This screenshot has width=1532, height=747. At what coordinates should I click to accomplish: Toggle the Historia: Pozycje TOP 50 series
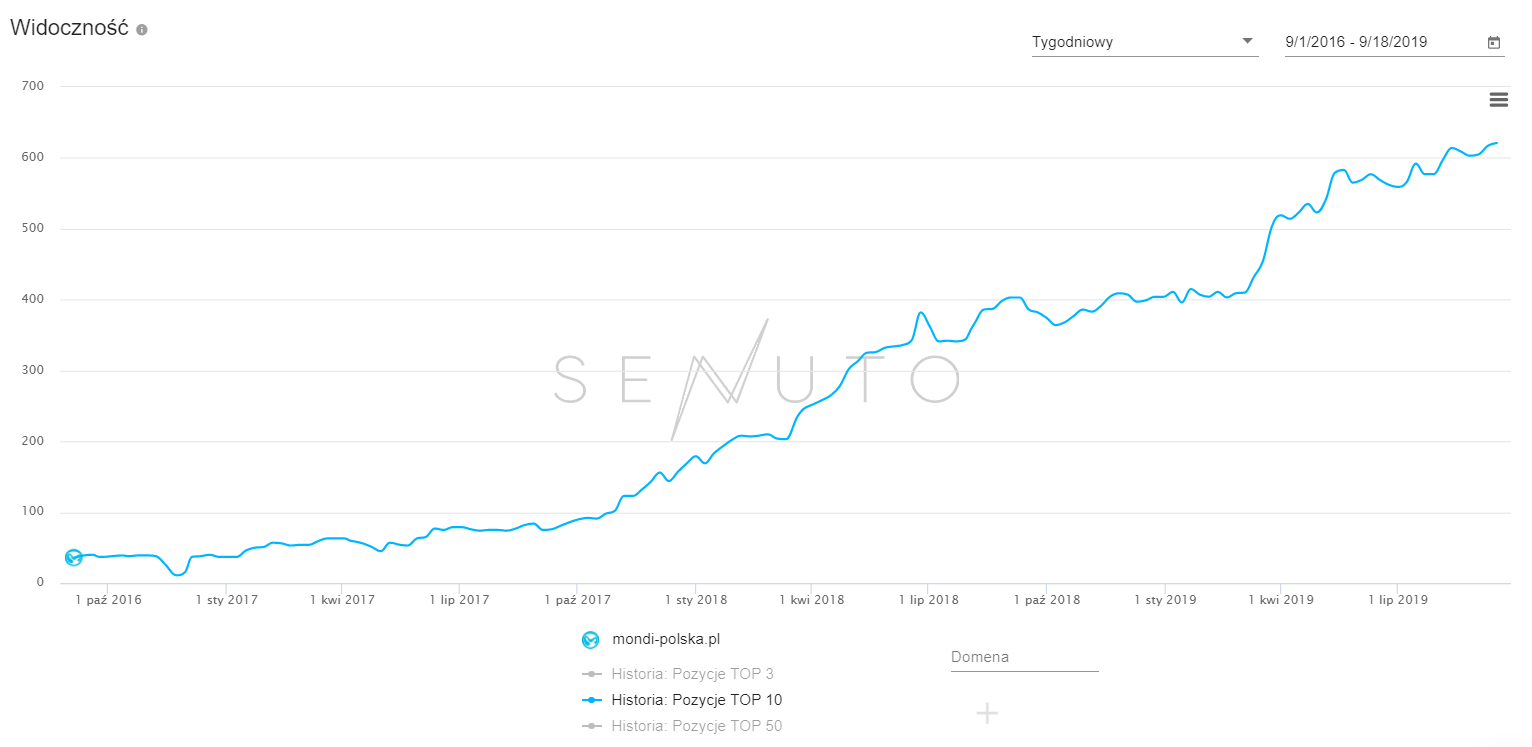[696, 726]
